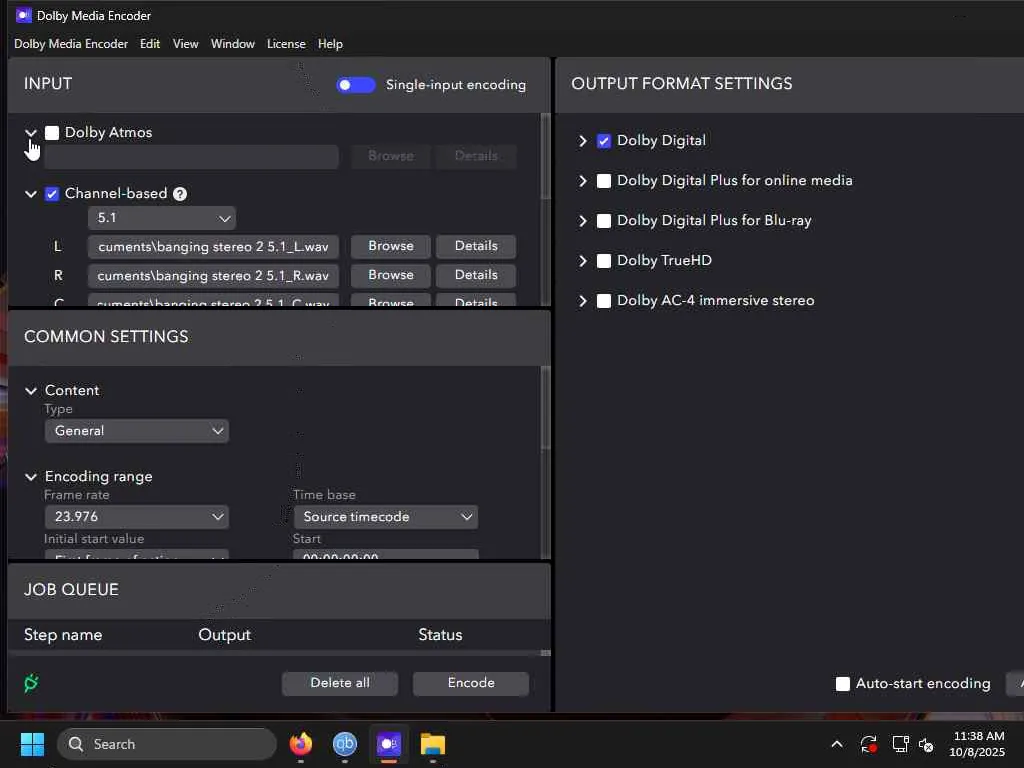Browse for the L channel file
1024x768 pixels.
391,246
